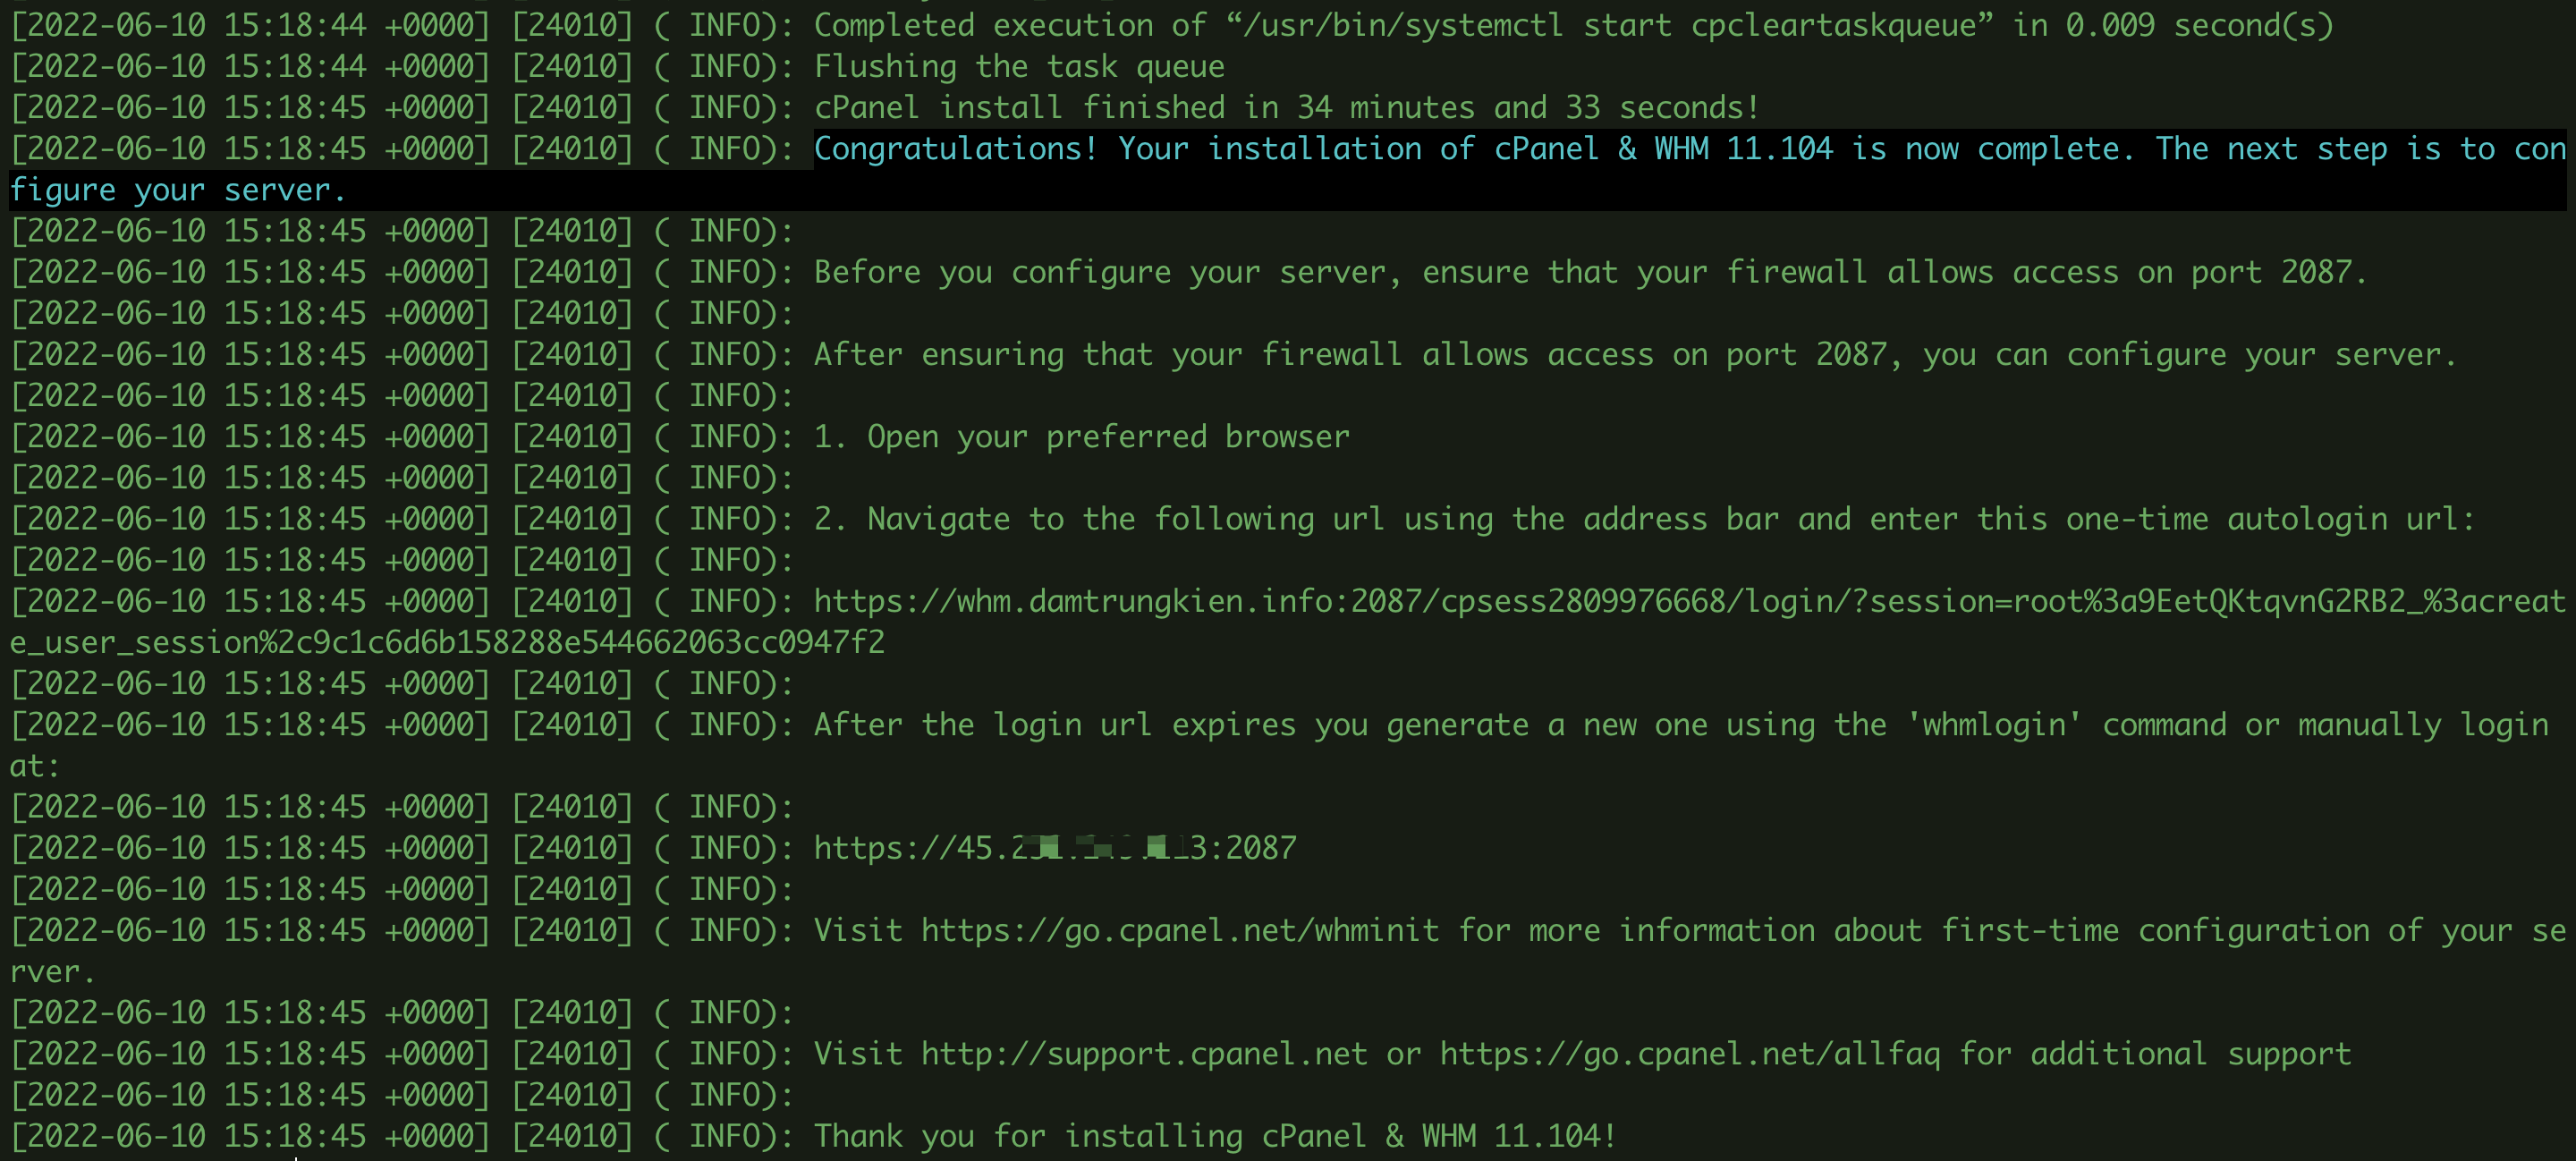
Task: Click the '2. Navigate to the following url' line
Action: 1644,519
